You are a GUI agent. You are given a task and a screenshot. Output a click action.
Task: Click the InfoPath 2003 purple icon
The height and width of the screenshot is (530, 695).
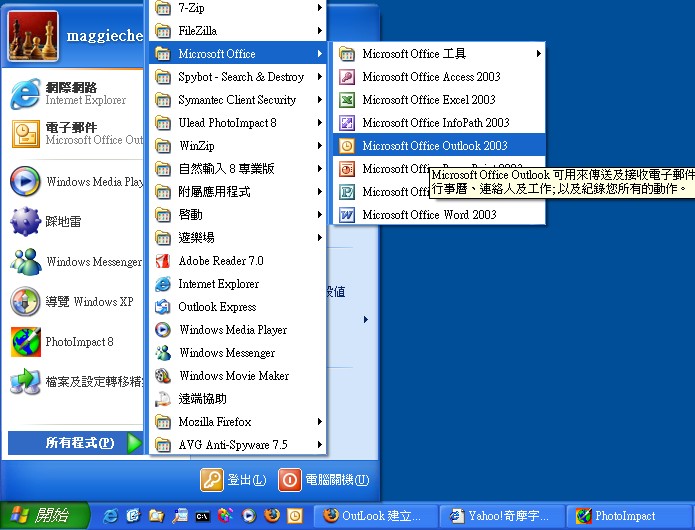pos(347,123)
